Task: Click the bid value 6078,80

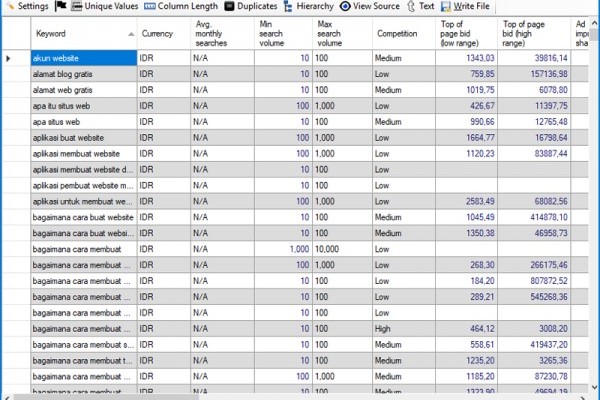Action: click(553, 90)
